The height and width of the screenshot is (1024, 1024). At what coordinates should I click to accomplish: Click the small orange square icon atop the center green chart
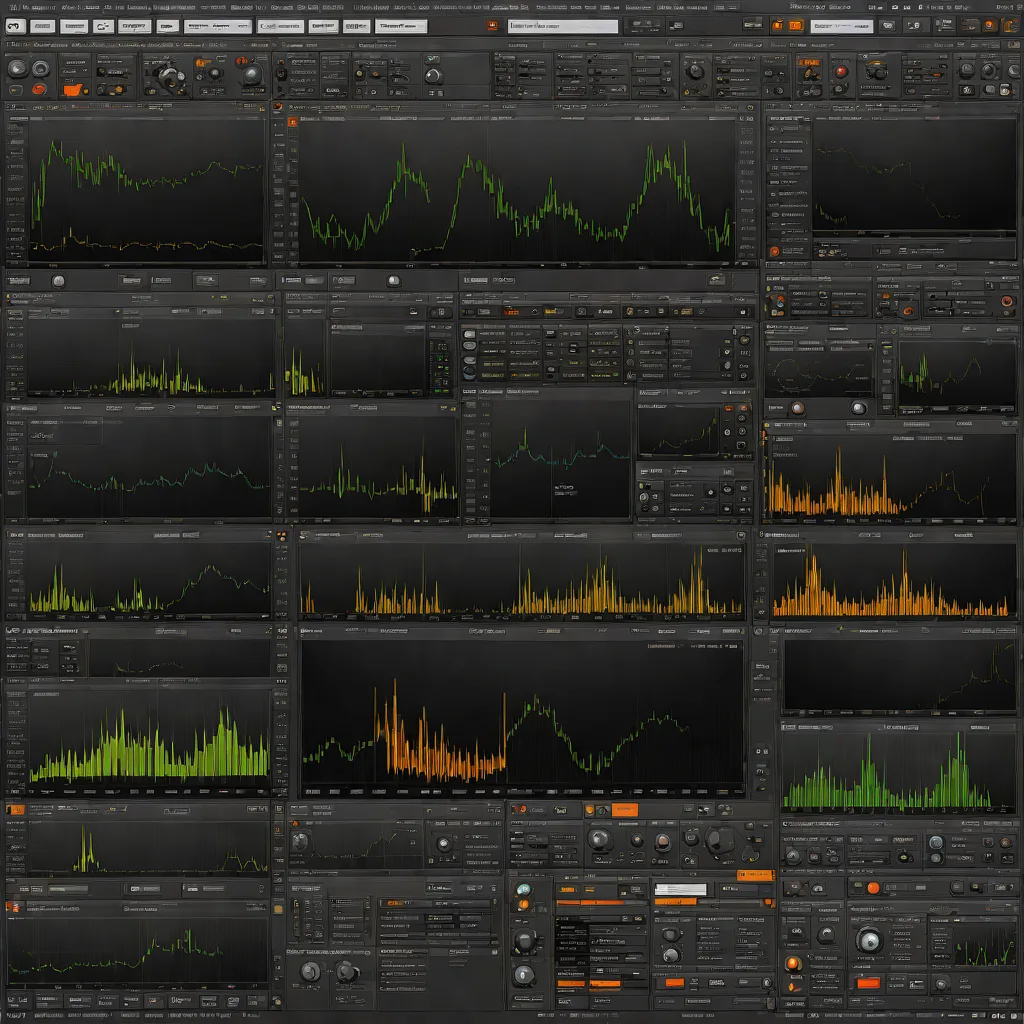click(293, 121)
